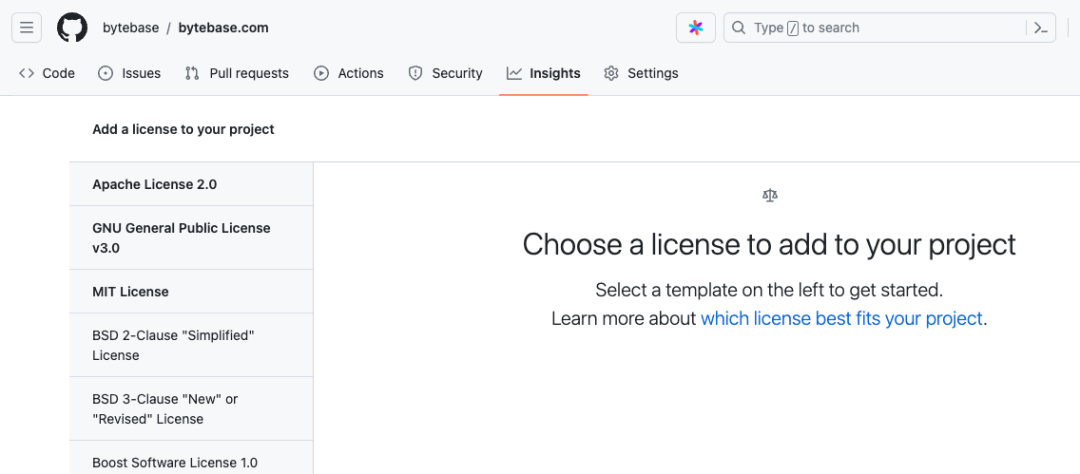The width and height of the screenshot is (1080, 474).
Task: Select the Insights tab
Action: pyautogui.click(x=543, y=73)
